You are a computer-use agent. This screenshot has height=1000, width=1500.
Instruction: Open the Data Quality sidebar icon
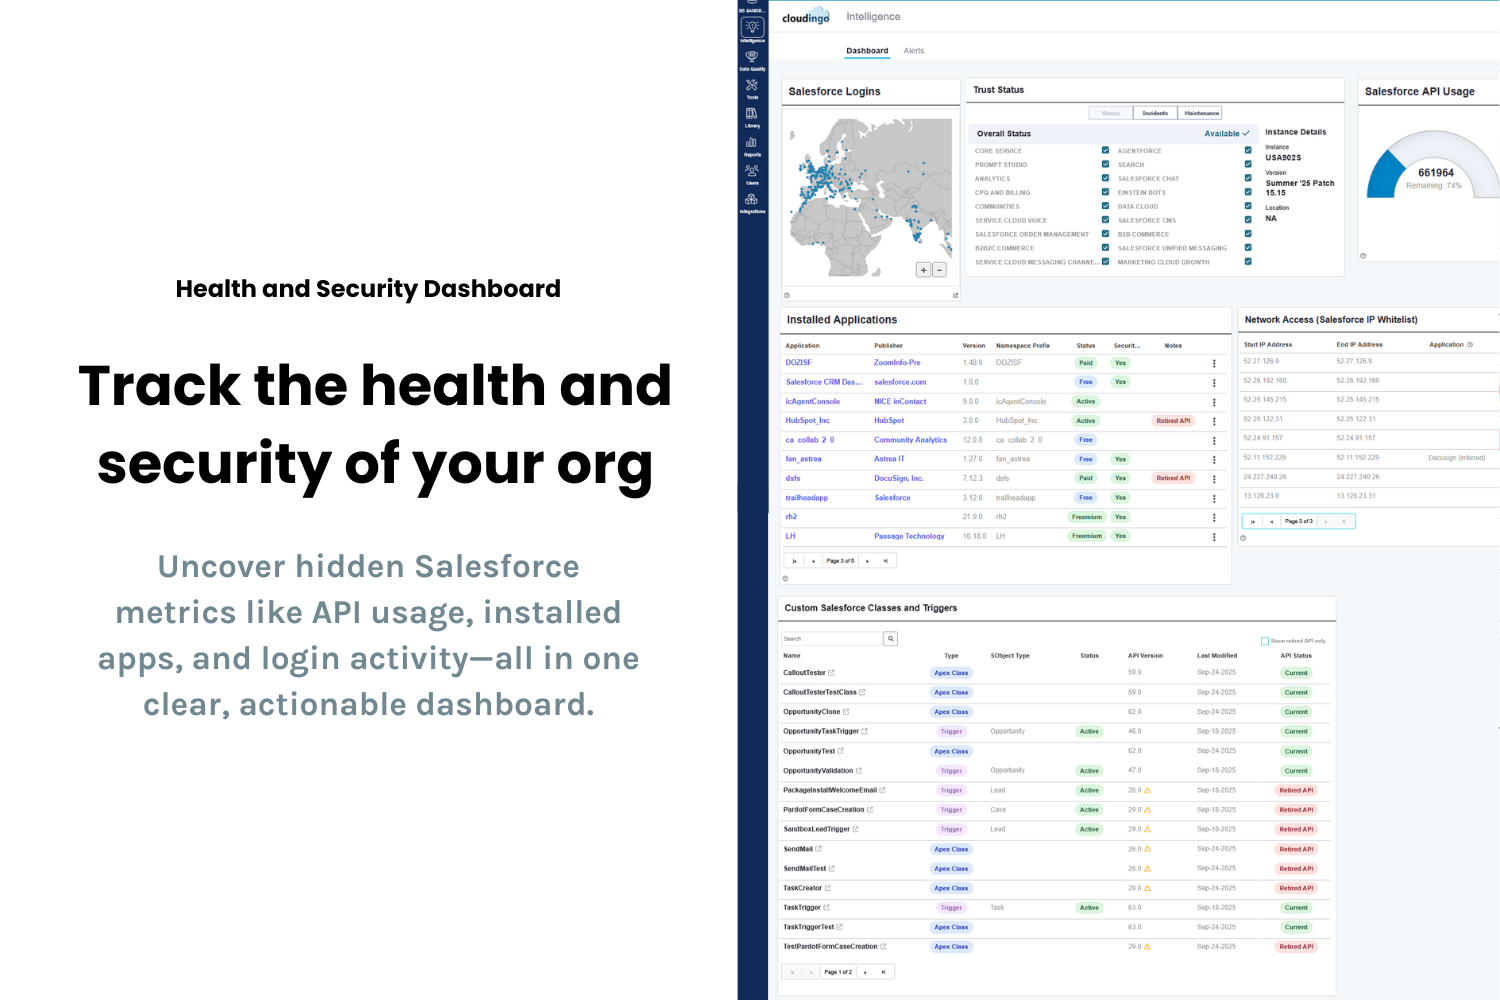tap(752, 59)
